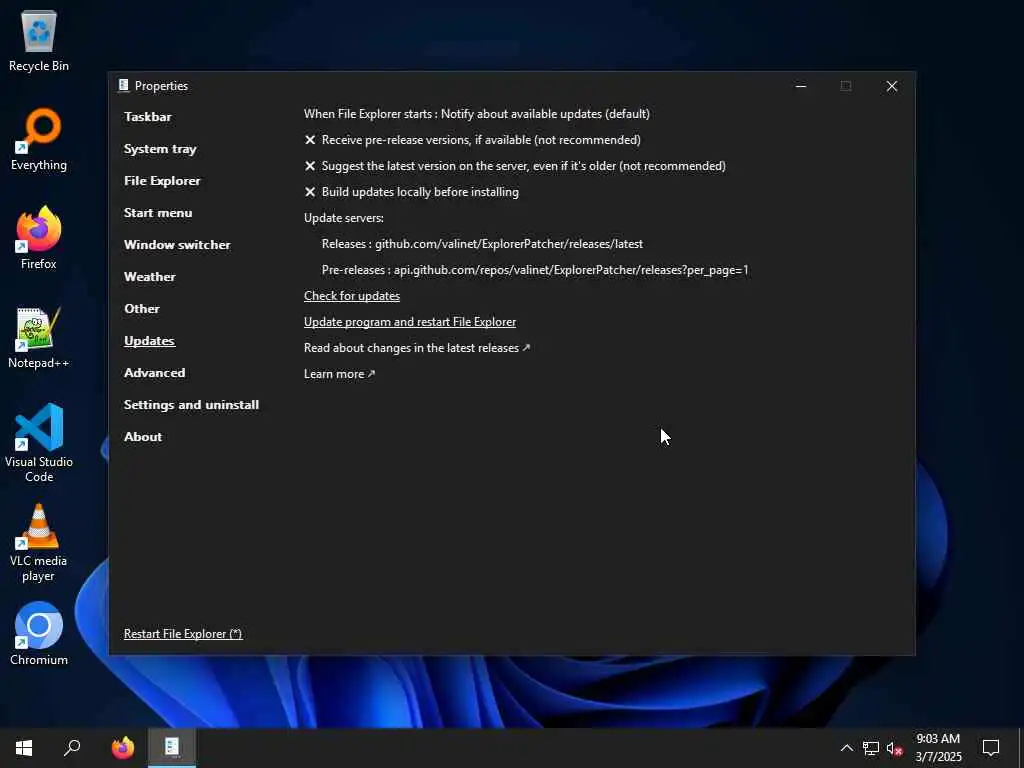Launch Chromium desktop shortcut

[39, 634]
